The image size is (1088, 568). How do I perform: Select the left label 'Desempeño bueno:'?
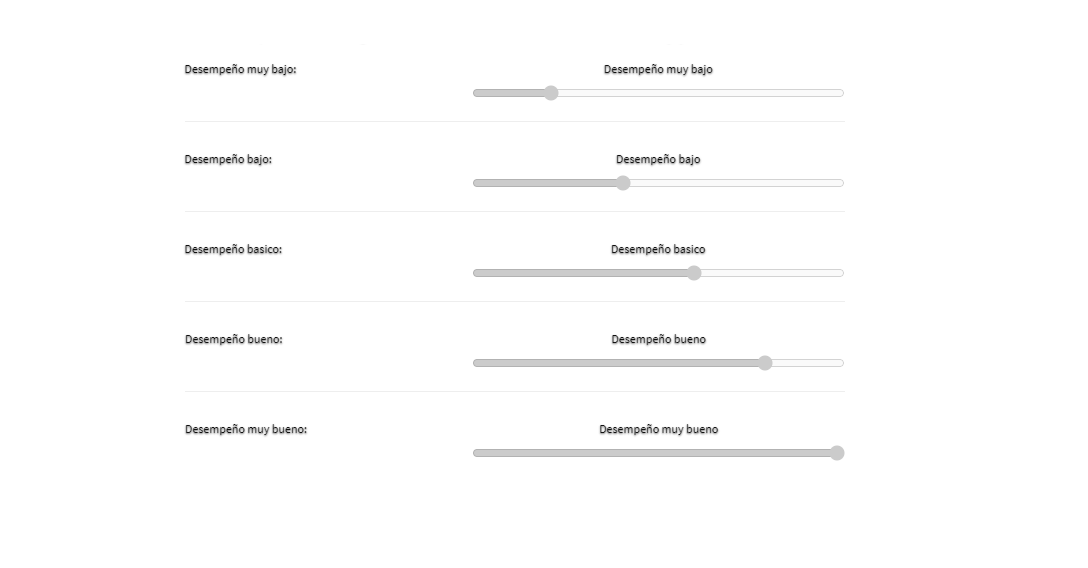pyautogui.click(x=234, y=339)
